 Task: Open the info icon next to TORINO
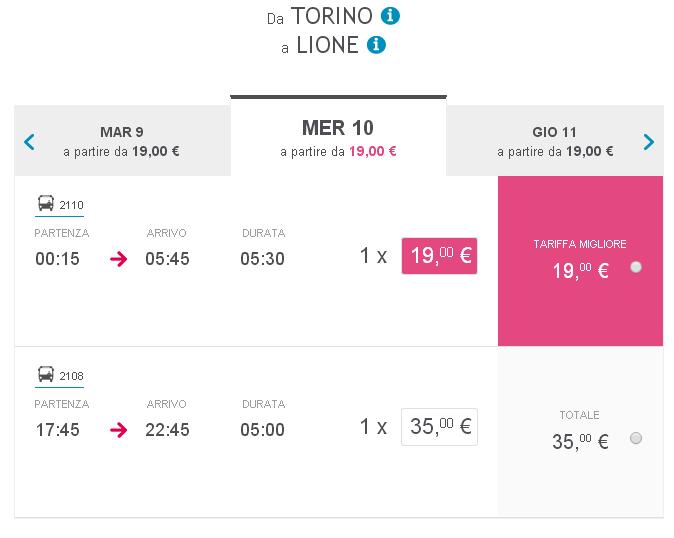coord(390,16)
